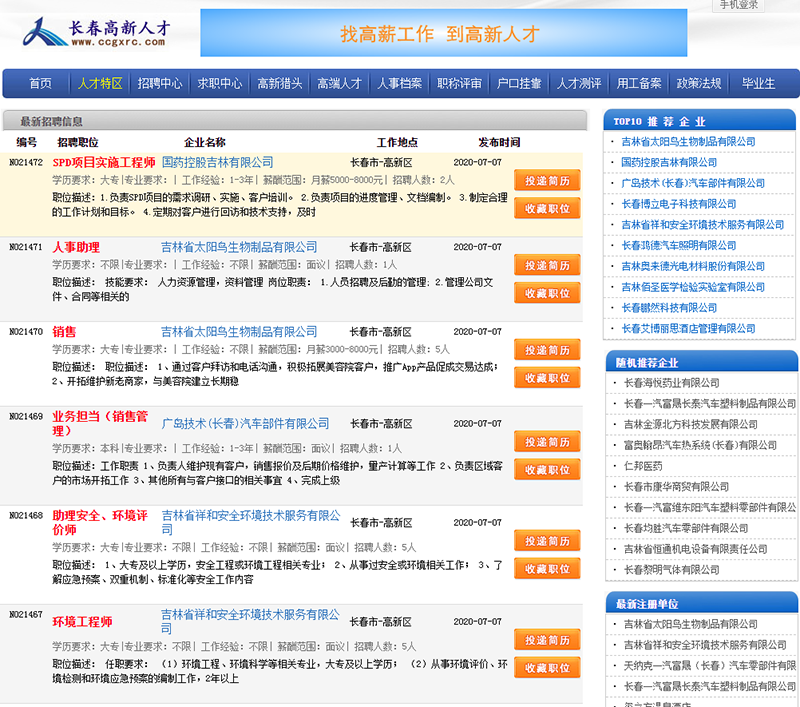The height and width of the screenshot is (707, 800).
Task: Open 广岛技术(长春)汽车部件有限公司 in the job list
Action: click(245, 424)
